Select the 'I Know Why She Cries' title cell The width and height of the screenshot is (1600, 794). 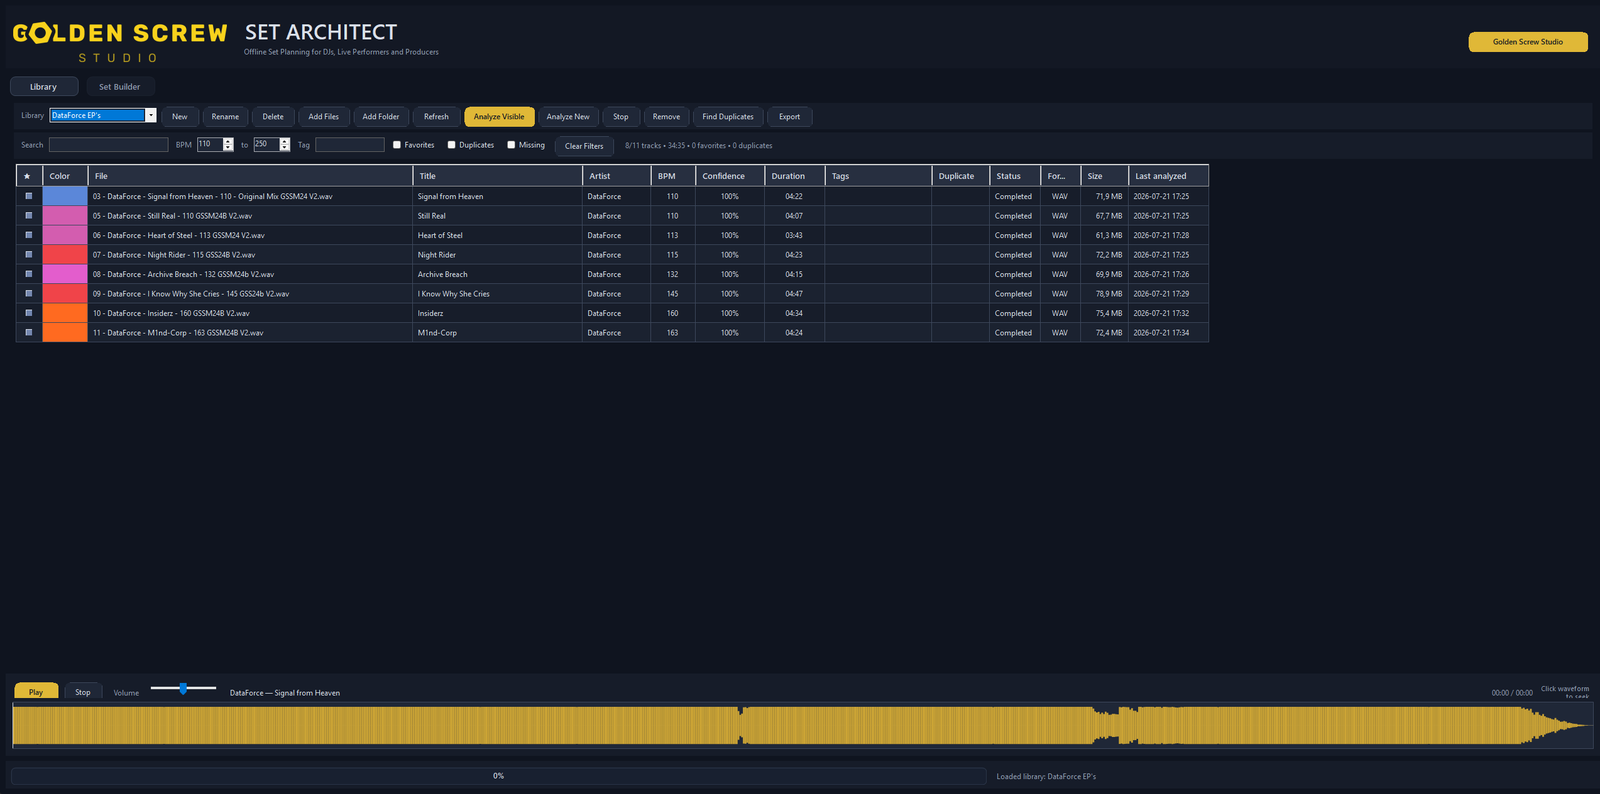[497, 294]
